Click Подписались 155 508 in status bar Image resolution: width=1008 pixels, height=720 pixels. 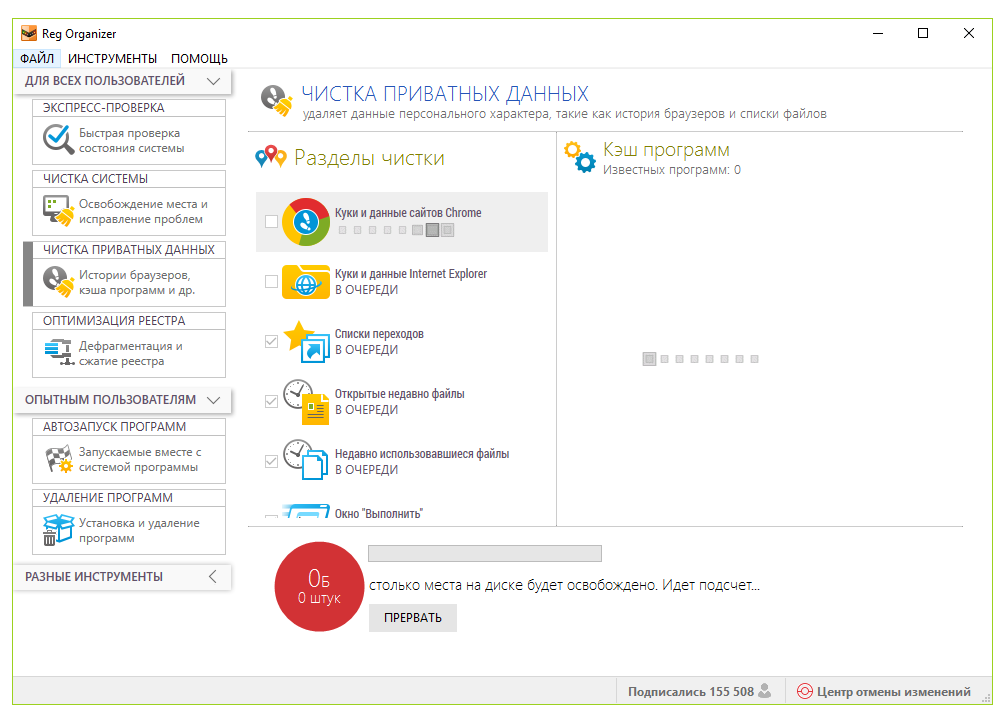pos(690,692)
